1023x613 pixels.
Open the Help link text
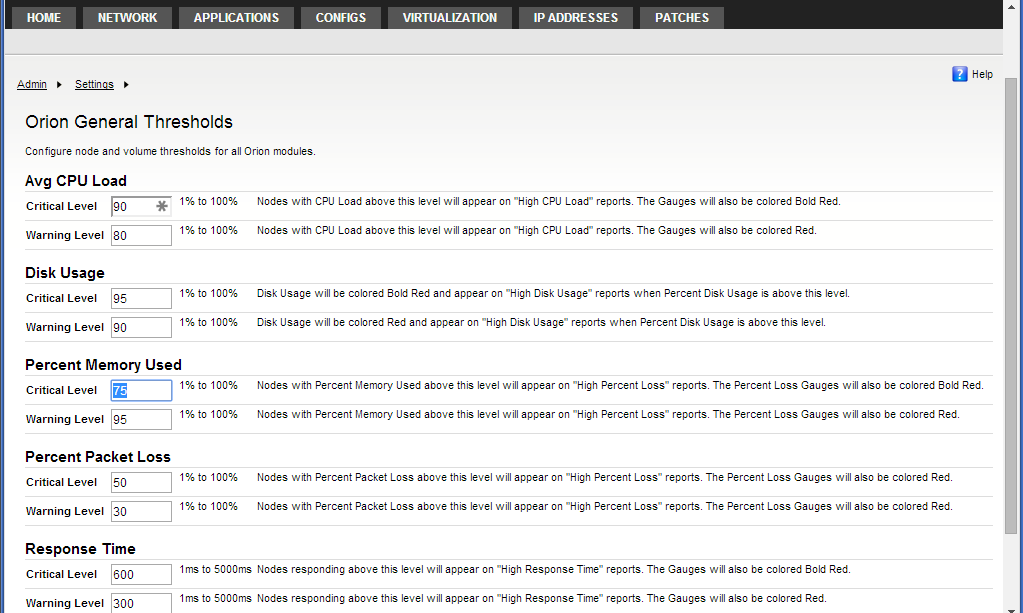(982, 74)
